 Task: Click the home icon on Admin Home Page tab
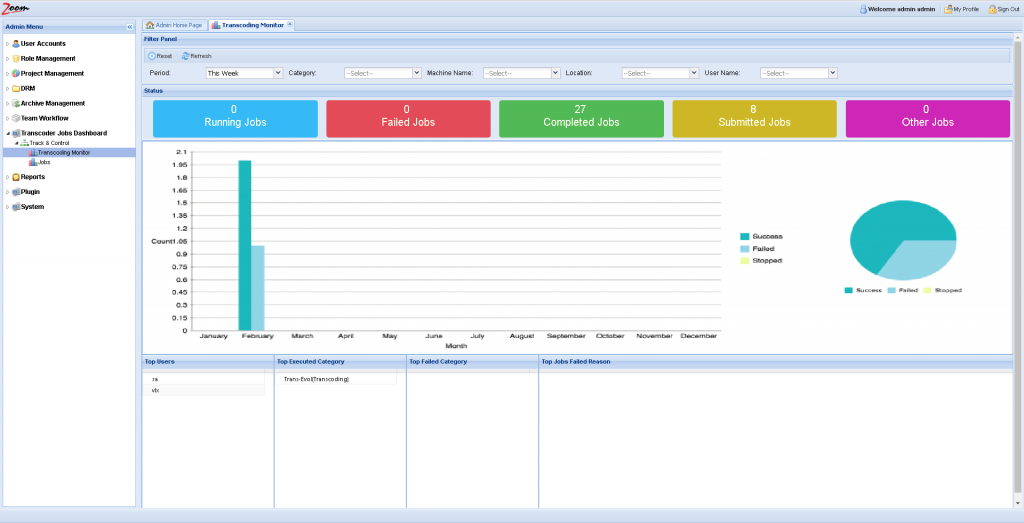tap(150, 25)
